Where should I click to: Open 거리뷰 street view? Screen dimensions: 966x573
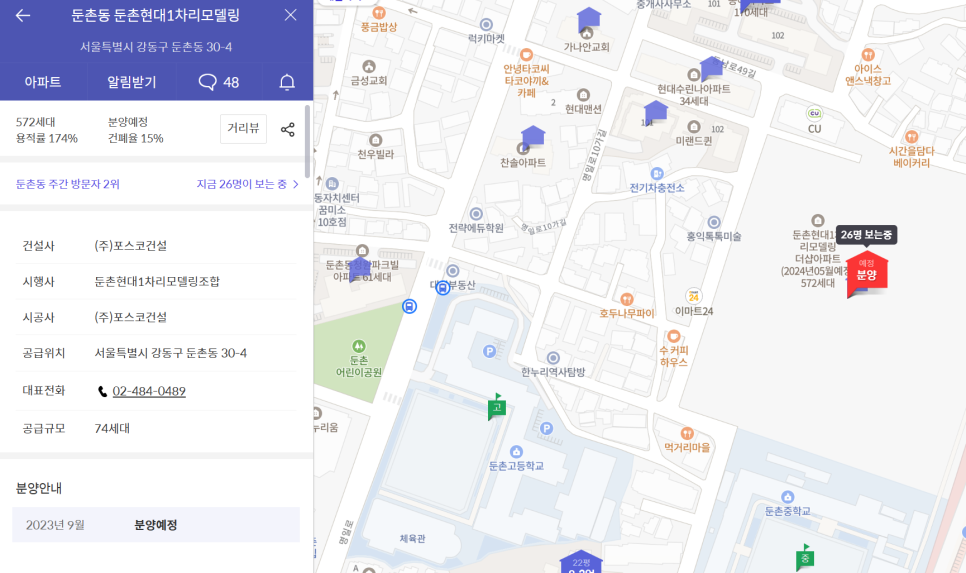pyautogui.click(x=243, y=128)
